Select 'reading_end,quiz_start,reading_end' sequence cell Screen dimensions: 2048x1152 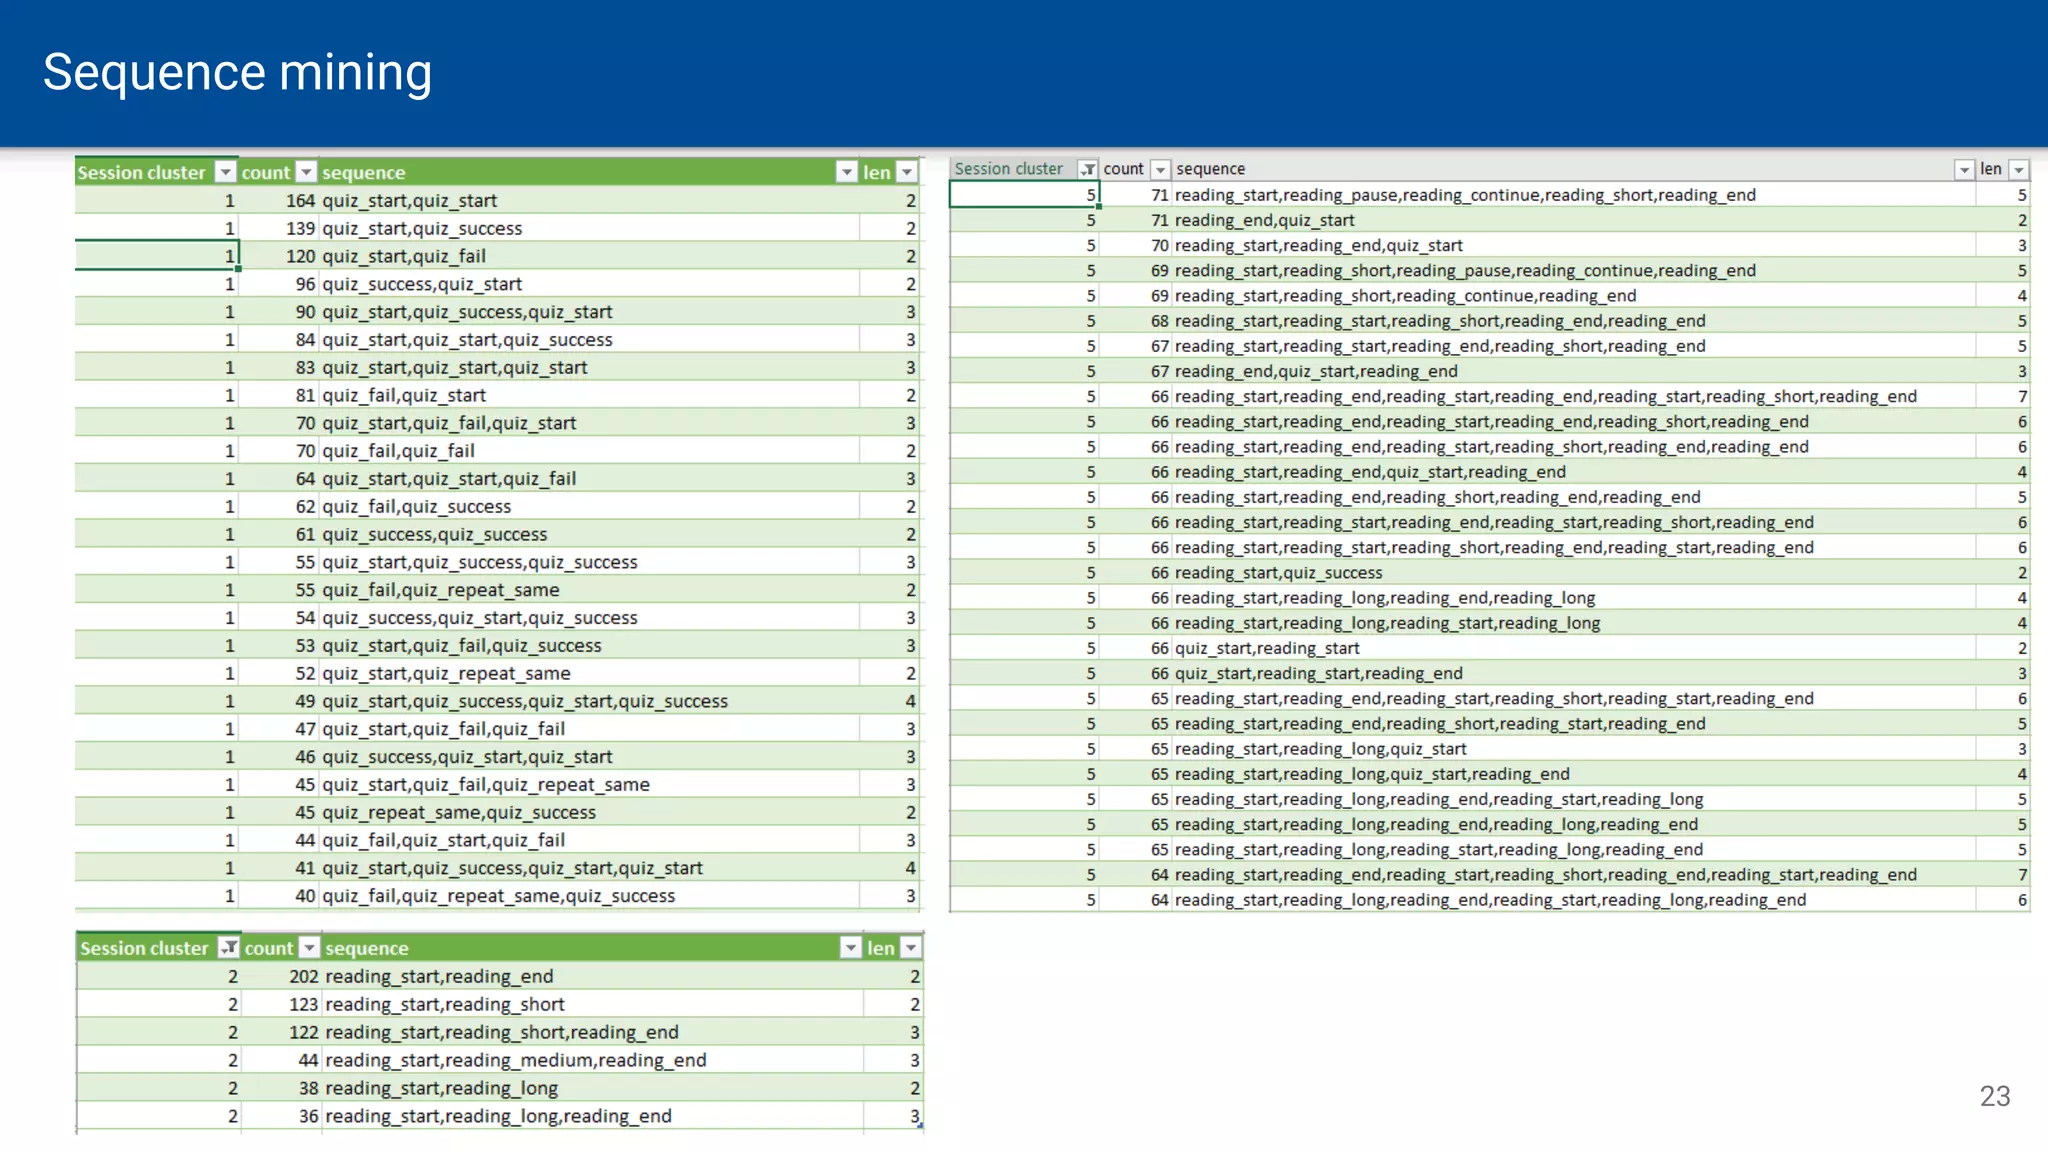(1574, 371)
